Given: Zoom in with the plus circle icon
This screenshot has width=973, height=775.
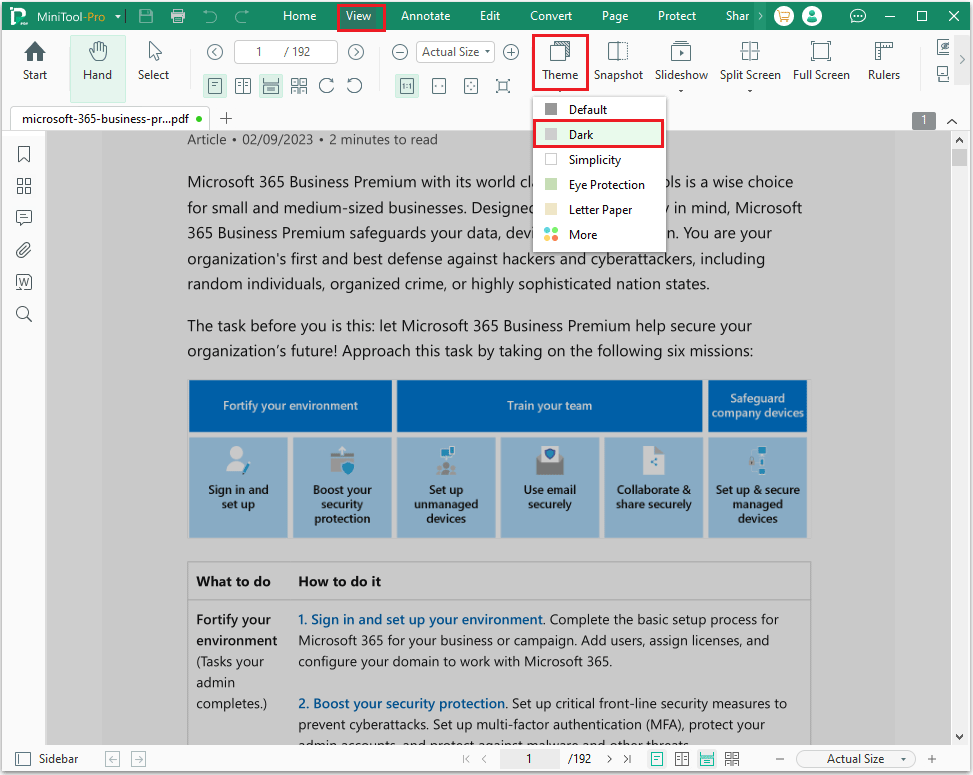Looking at the screenshot, I should [511, 52].
